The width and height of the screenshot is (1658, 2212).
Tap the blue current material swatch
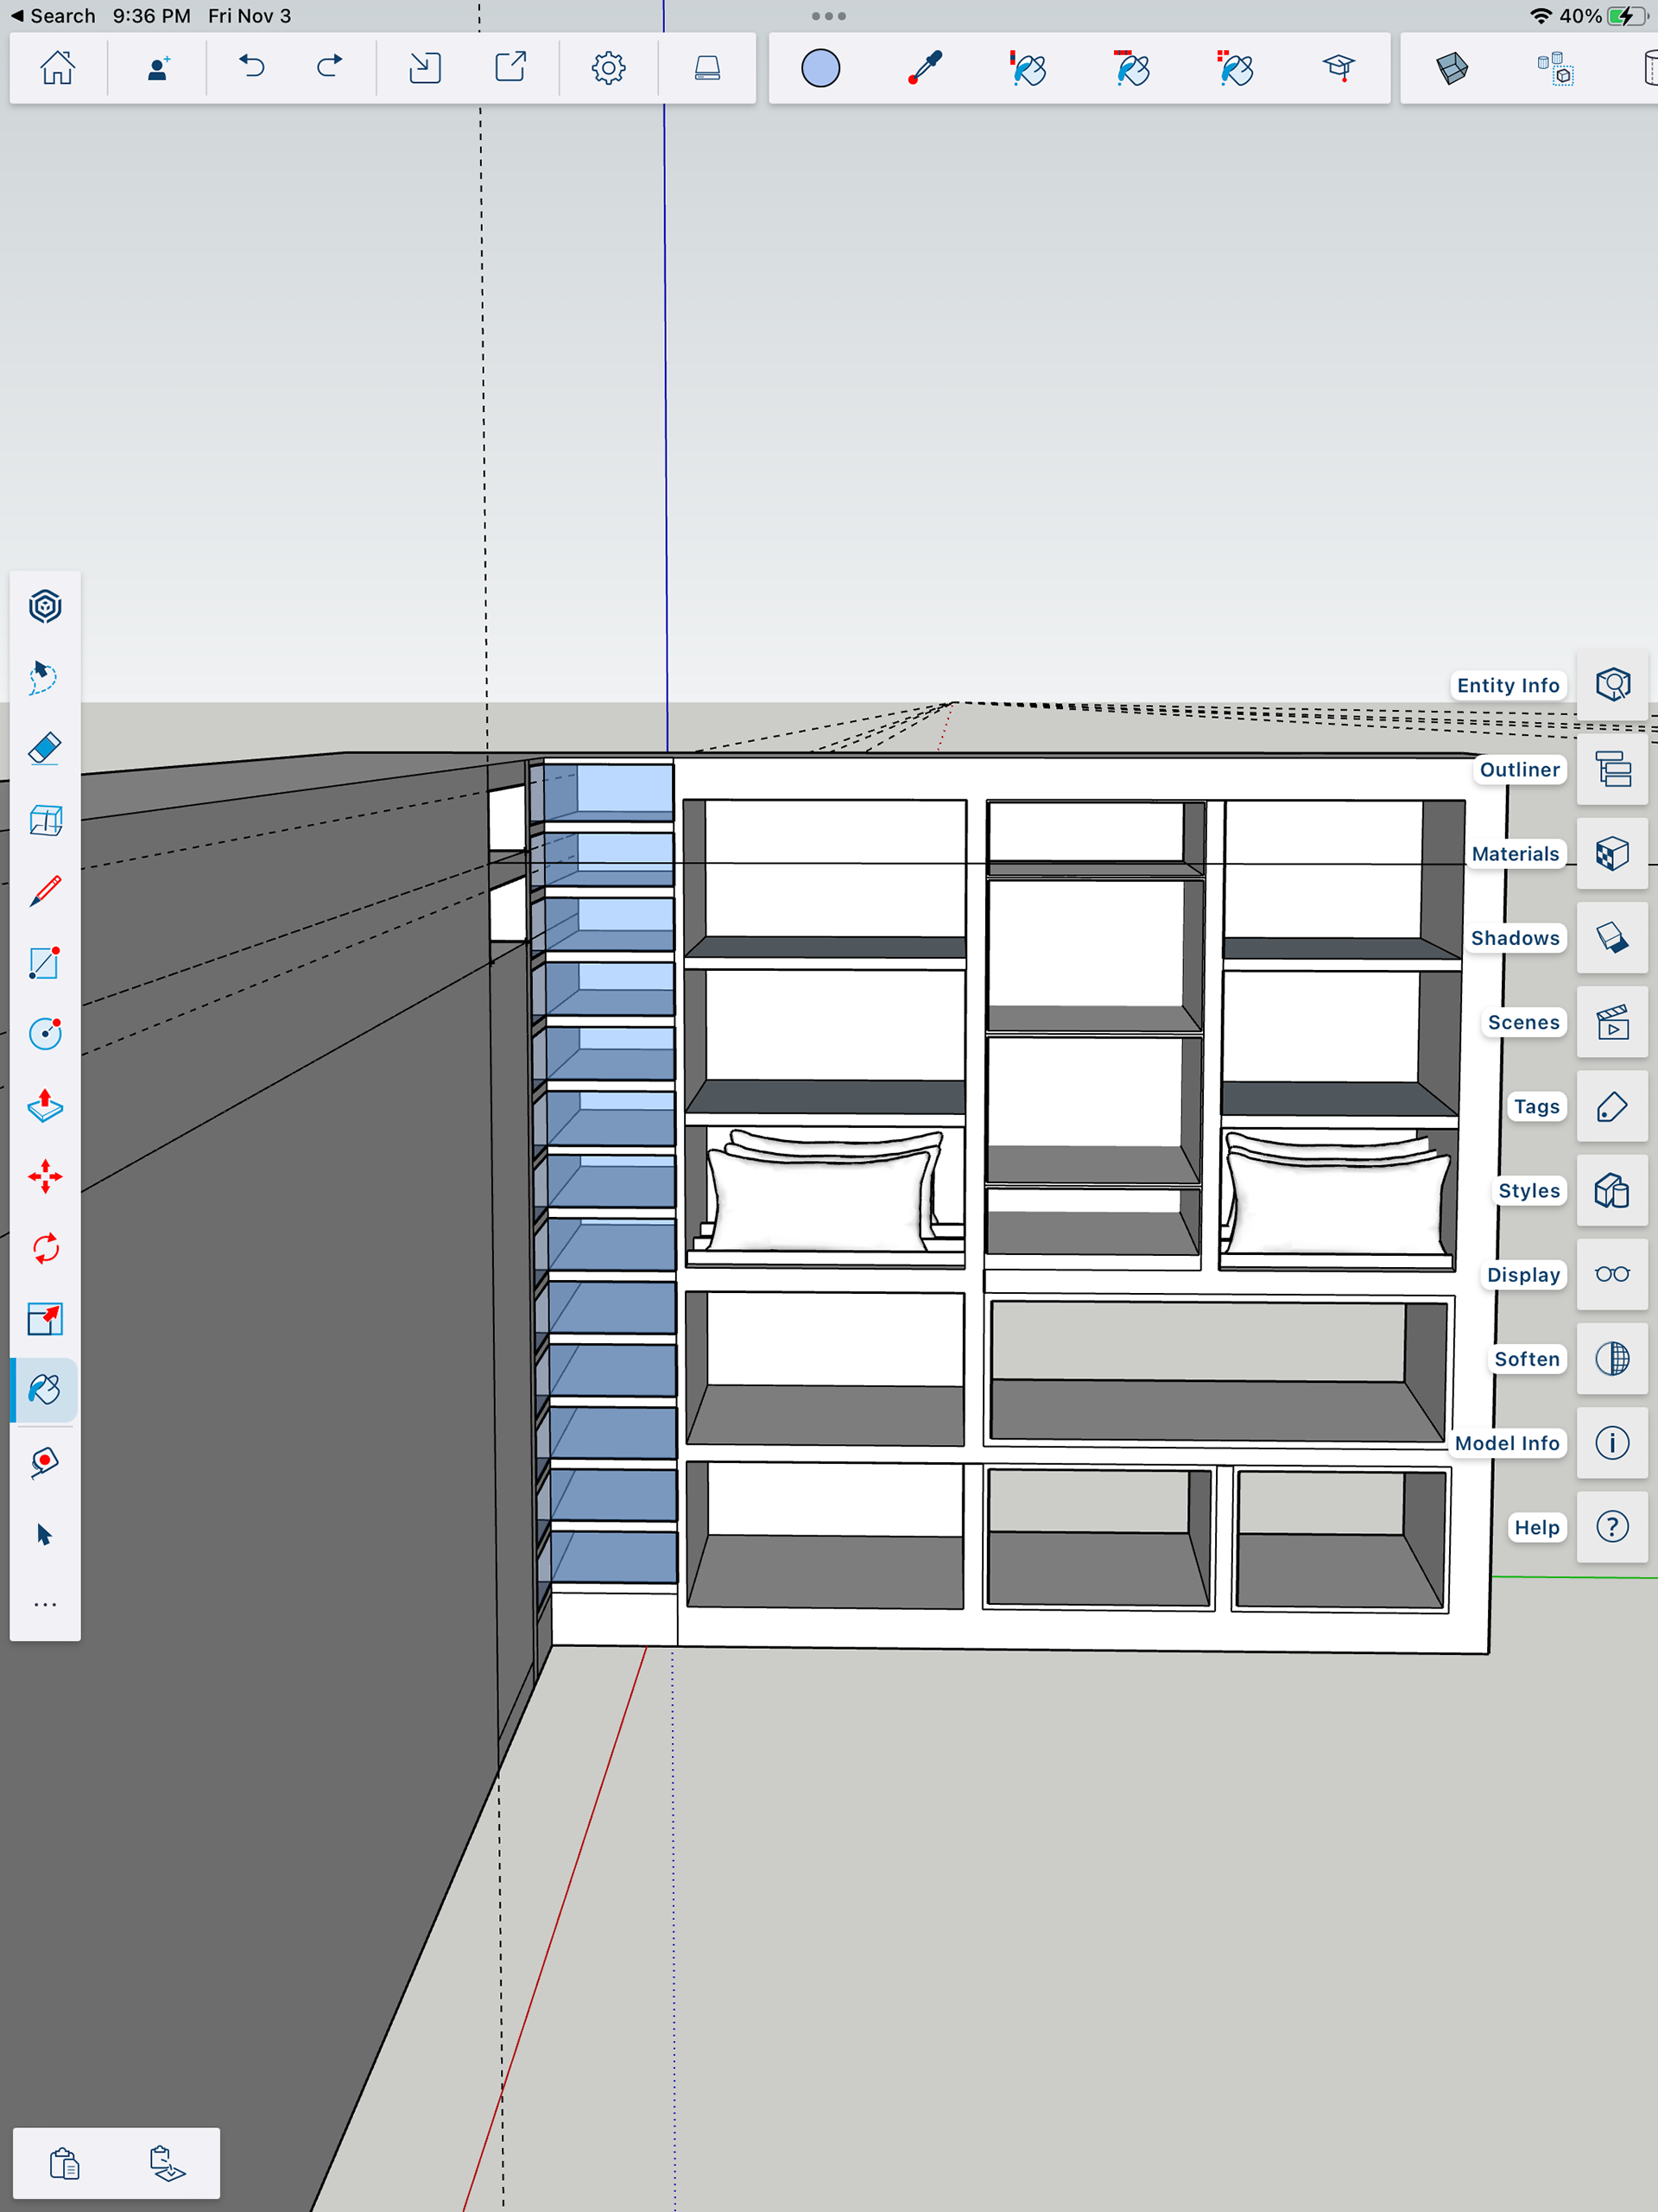(x=820, y=68)
